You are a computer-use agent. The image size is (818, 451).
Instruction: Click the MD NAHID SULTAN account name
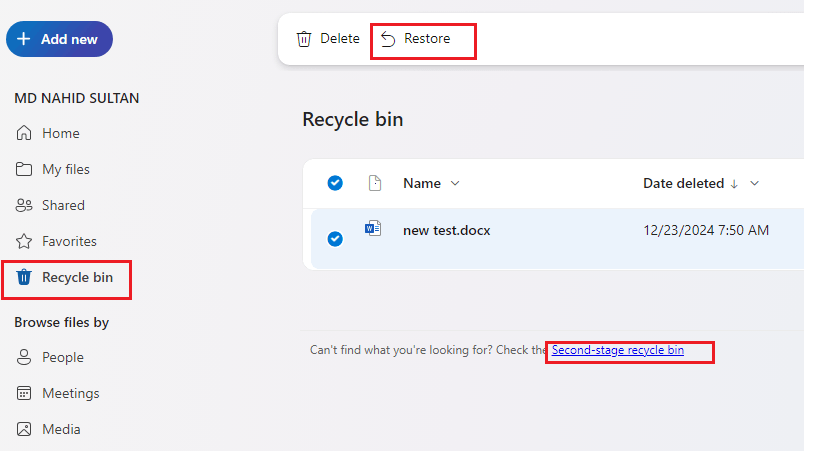[77, 98]
